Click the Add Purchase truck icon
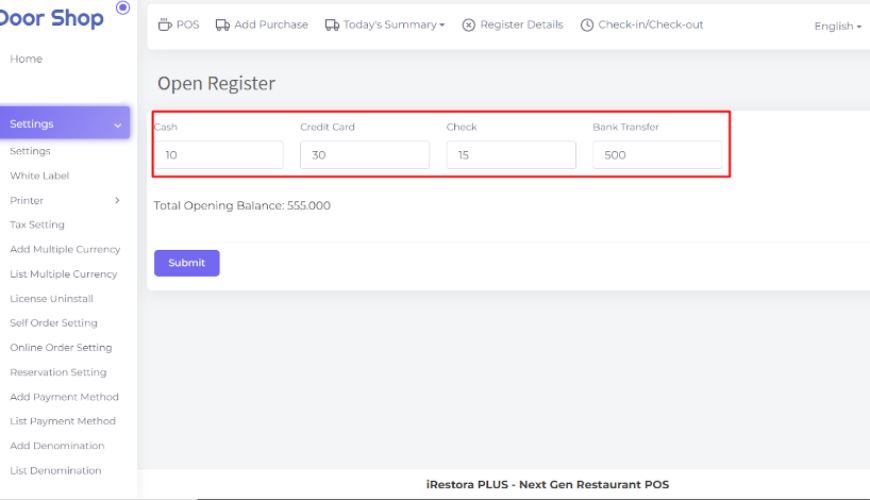Image resolution: width=870 pixels, height=500 pixels. 223,25
